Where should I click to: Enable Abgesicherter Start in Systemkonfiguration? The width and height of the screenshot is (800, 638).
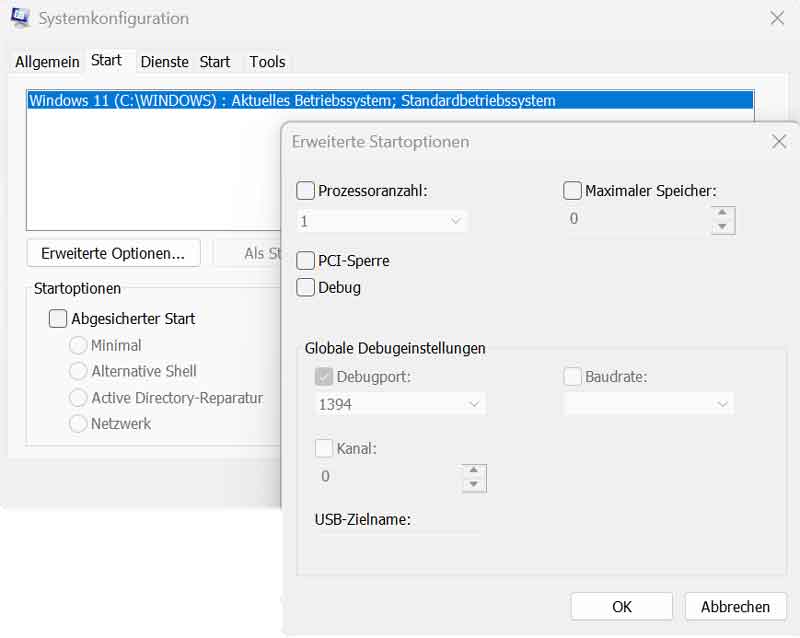(58, 318)
